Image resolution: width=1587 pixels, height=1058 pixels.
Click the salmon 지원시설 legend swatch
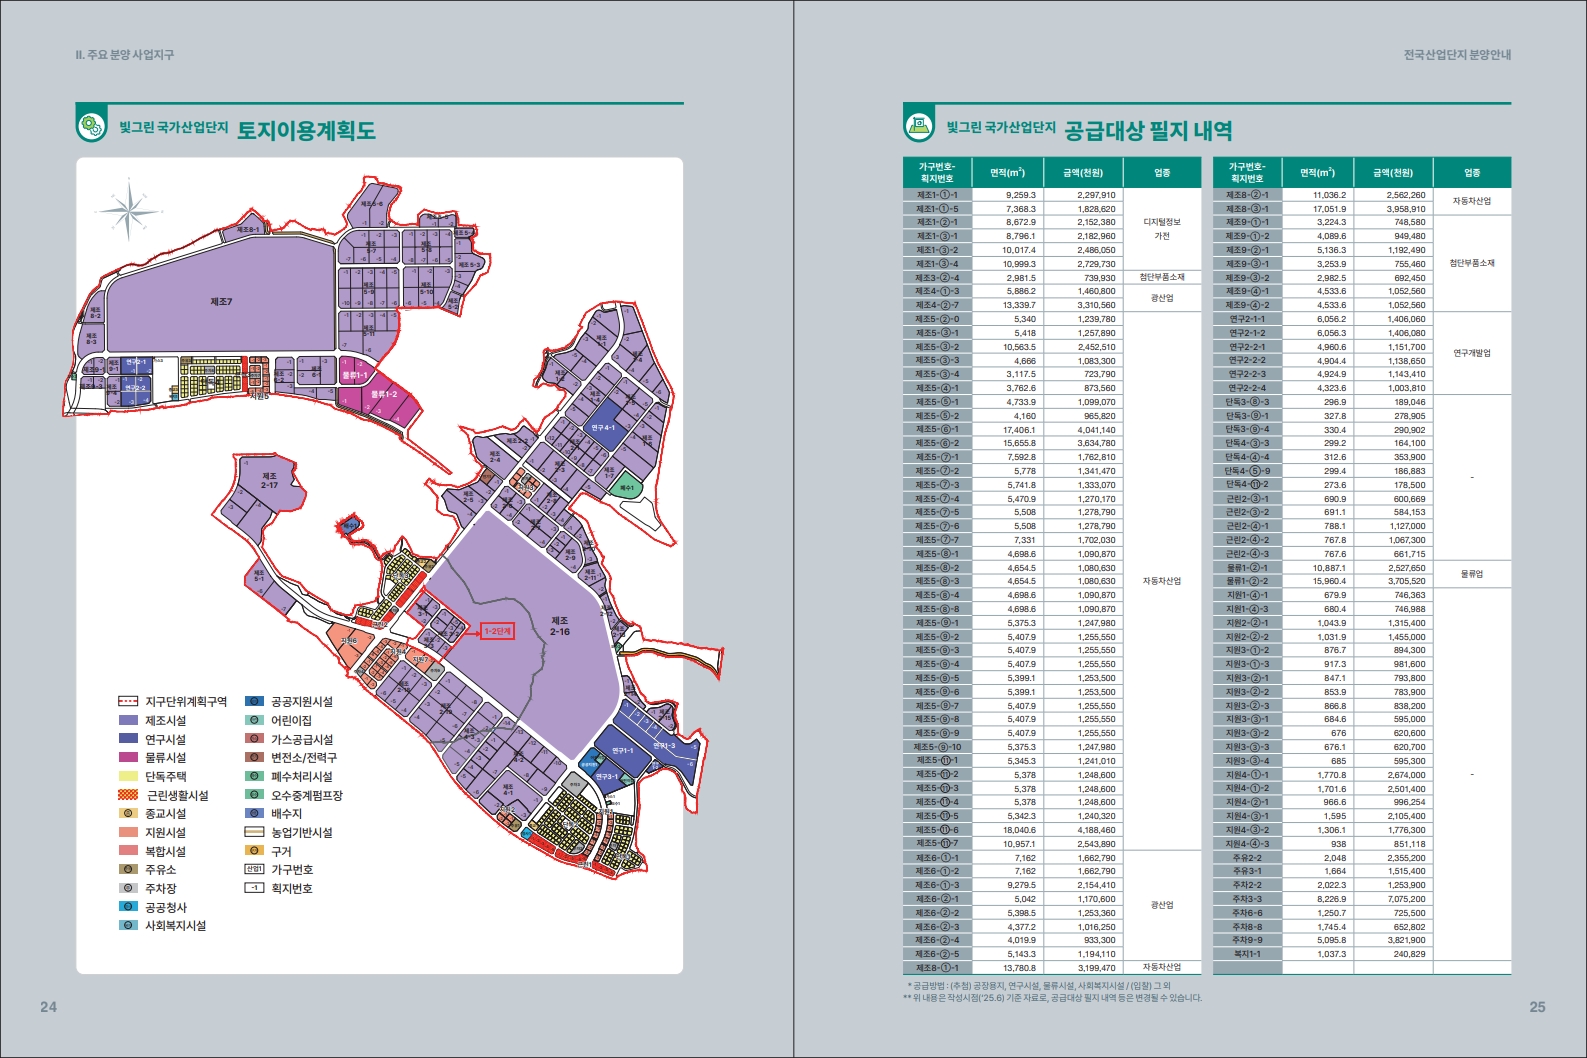click(128, 832)
